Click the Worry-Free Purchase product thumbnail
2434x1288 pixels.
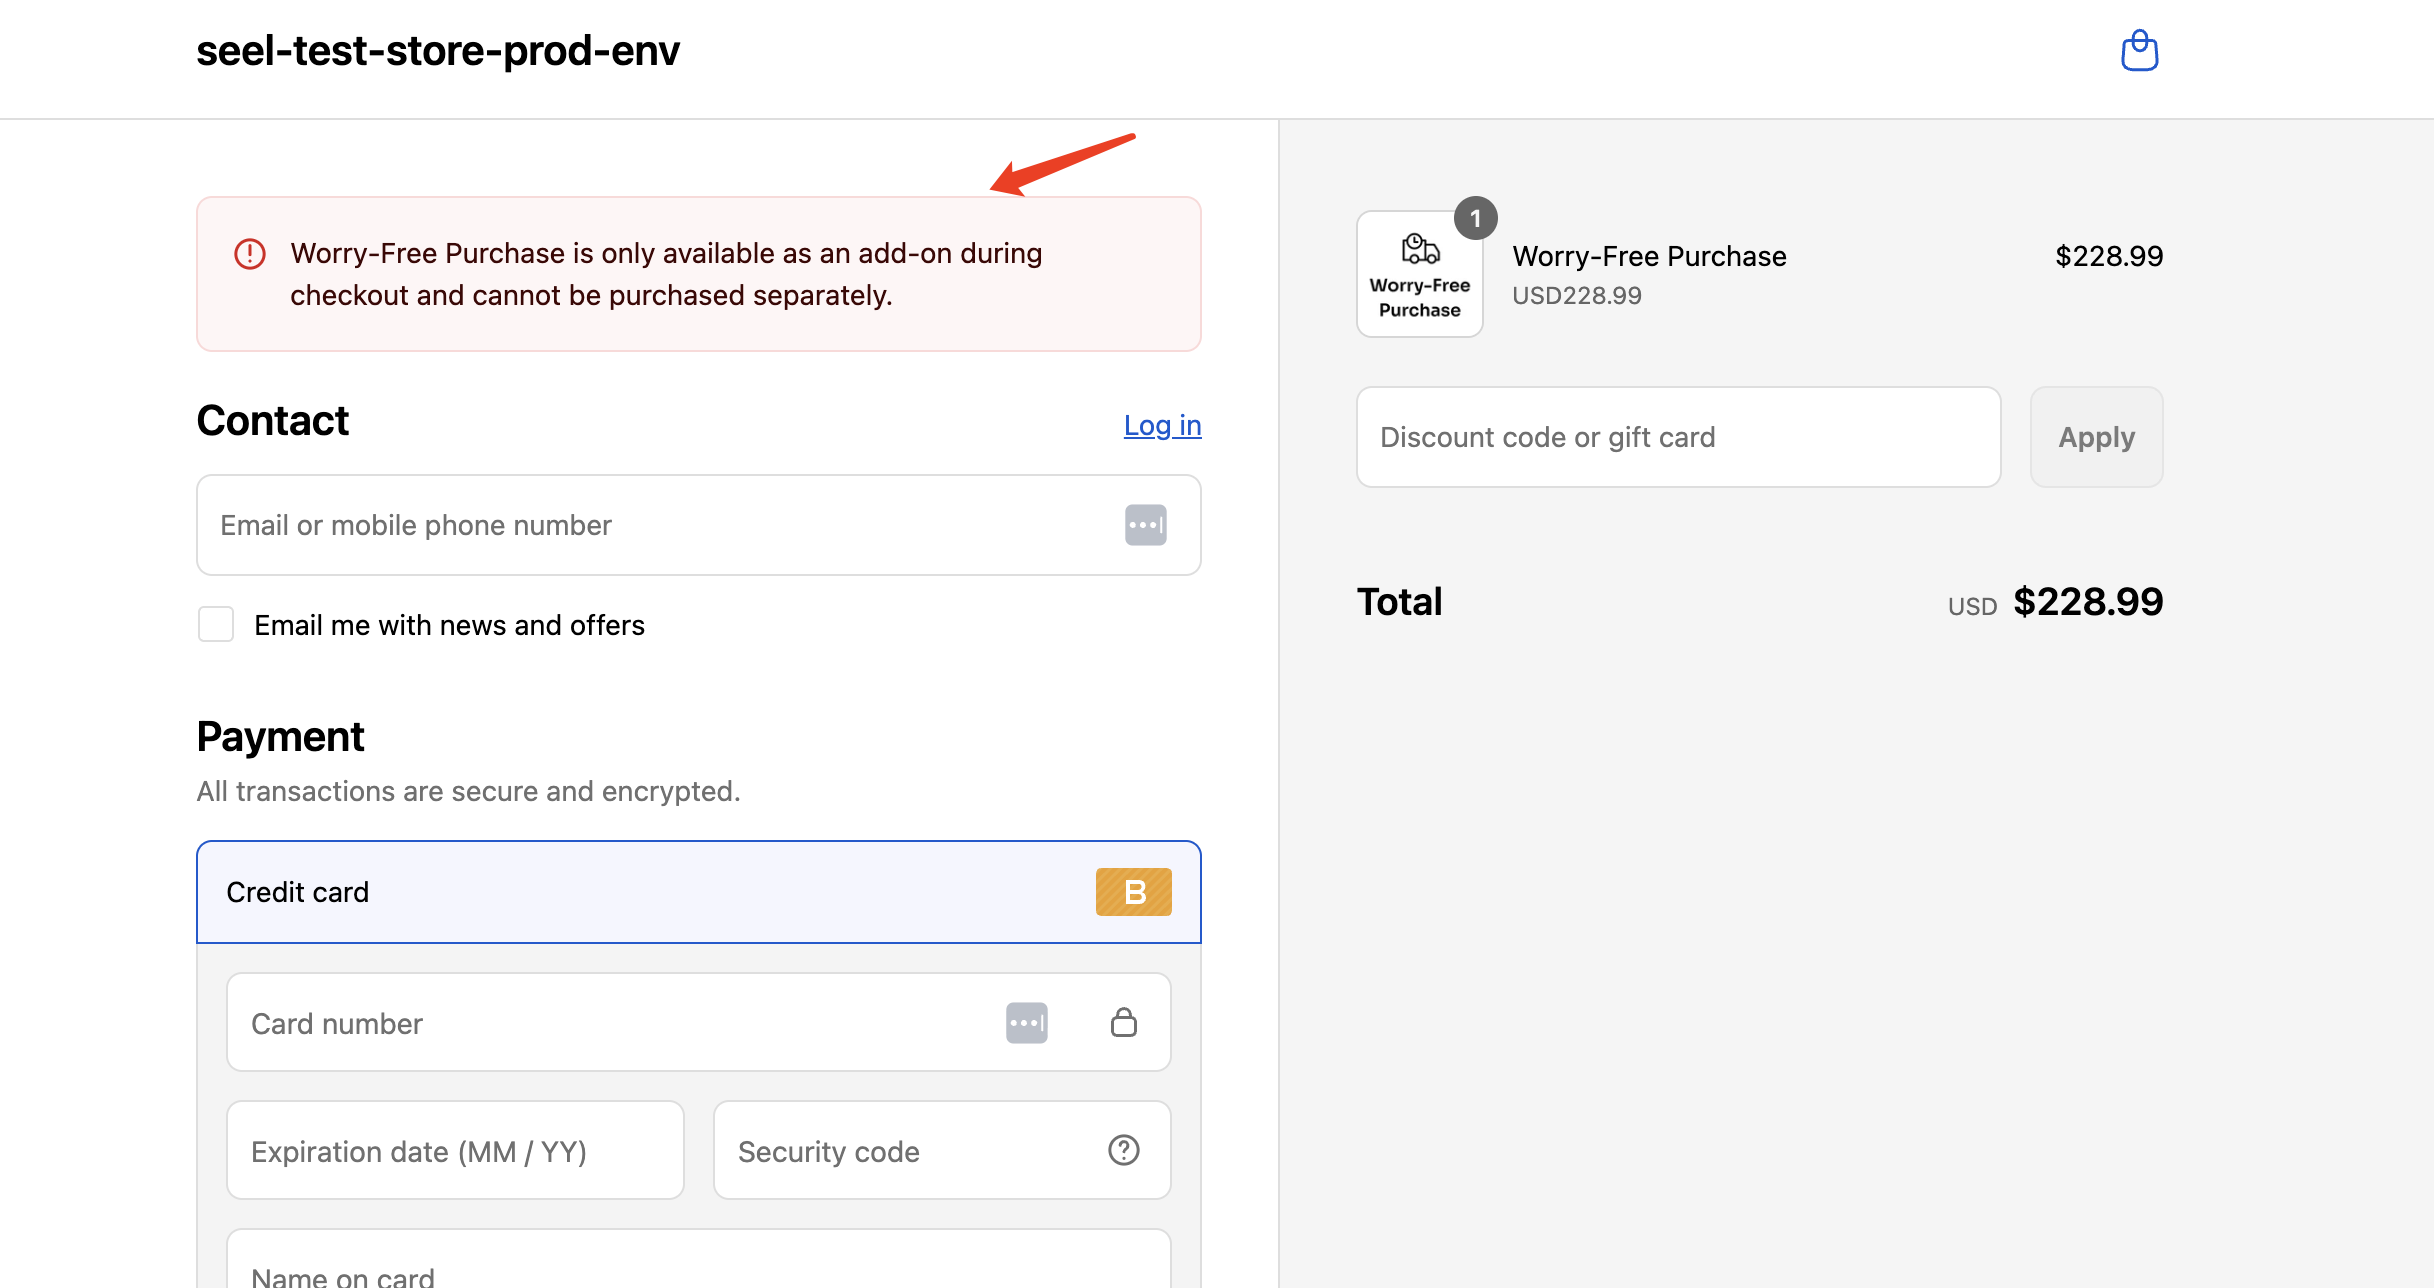click(1419, 275)
